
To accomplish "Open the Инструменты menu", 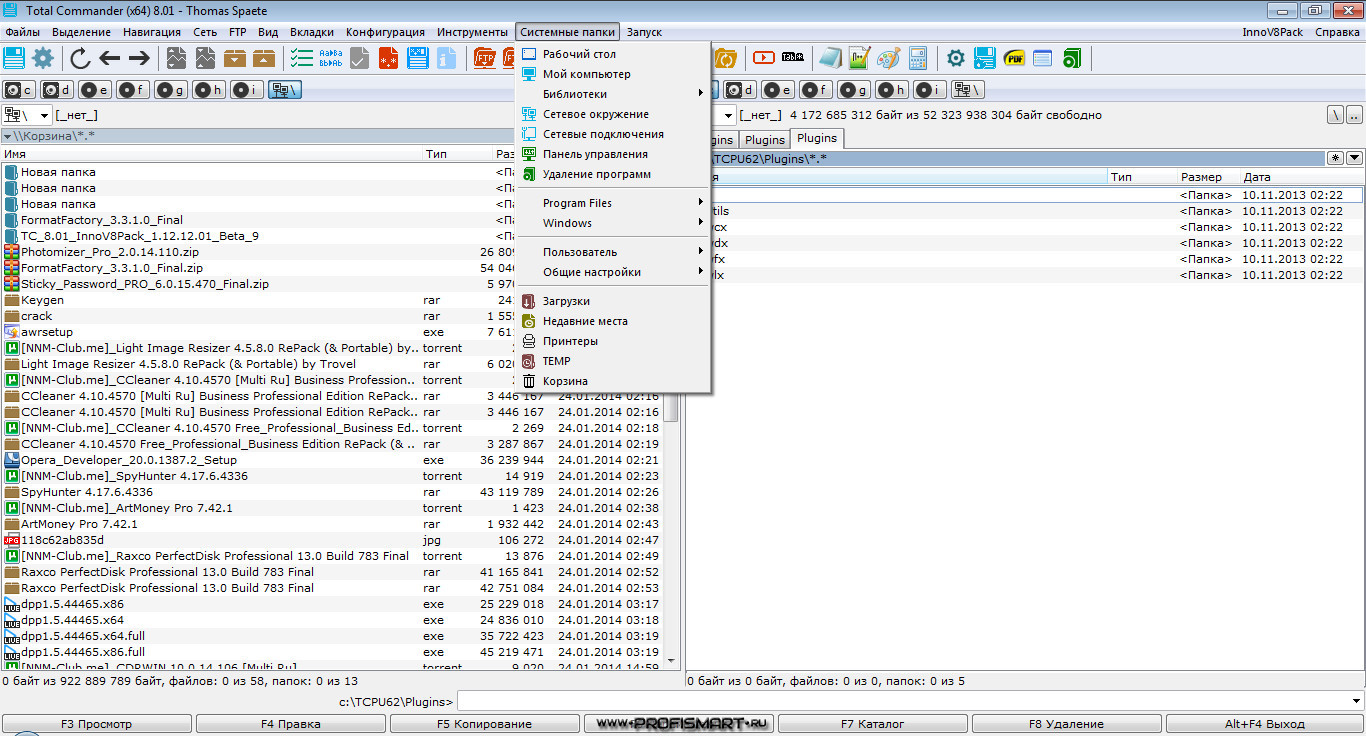I will pos(472,32).
